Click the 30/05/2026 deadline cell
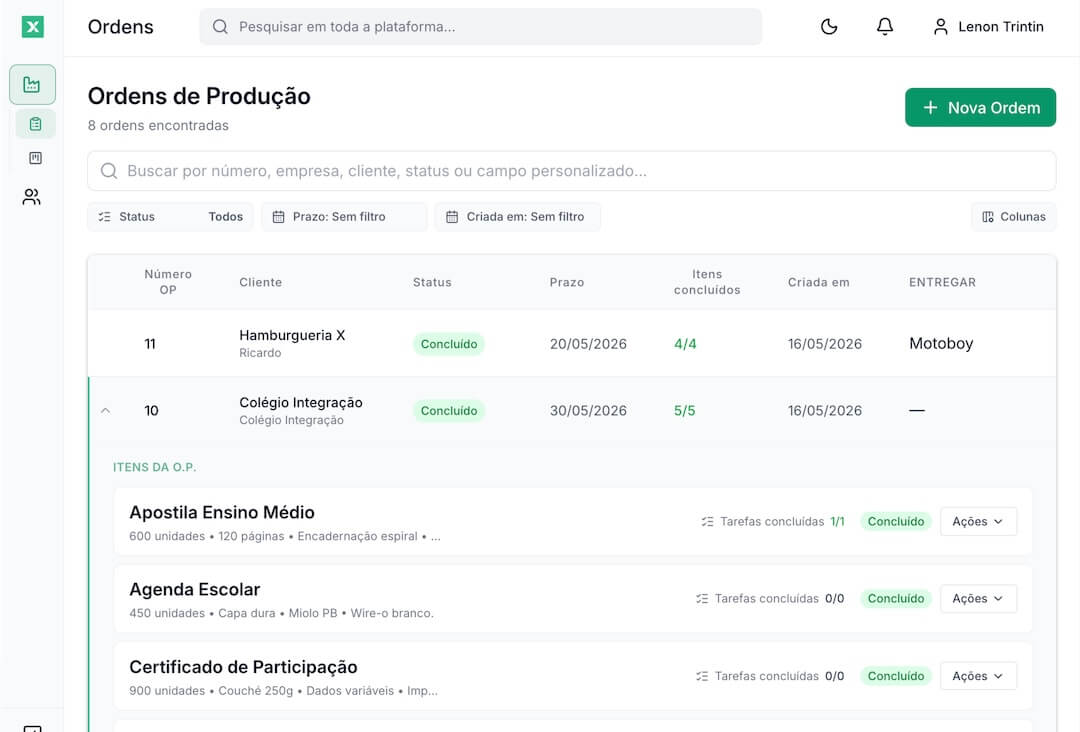The image size is (1080, 732). (588, 411)
